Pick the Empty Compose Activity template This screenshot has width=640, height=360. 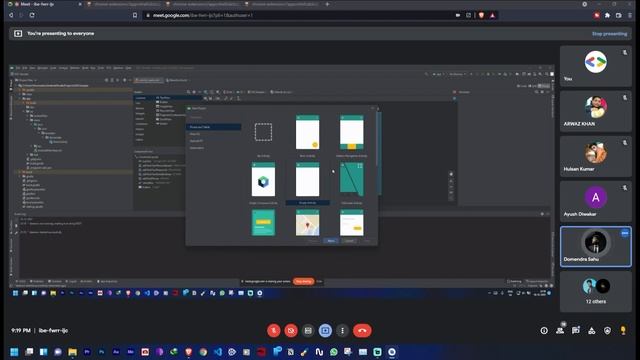click(263, 180)
